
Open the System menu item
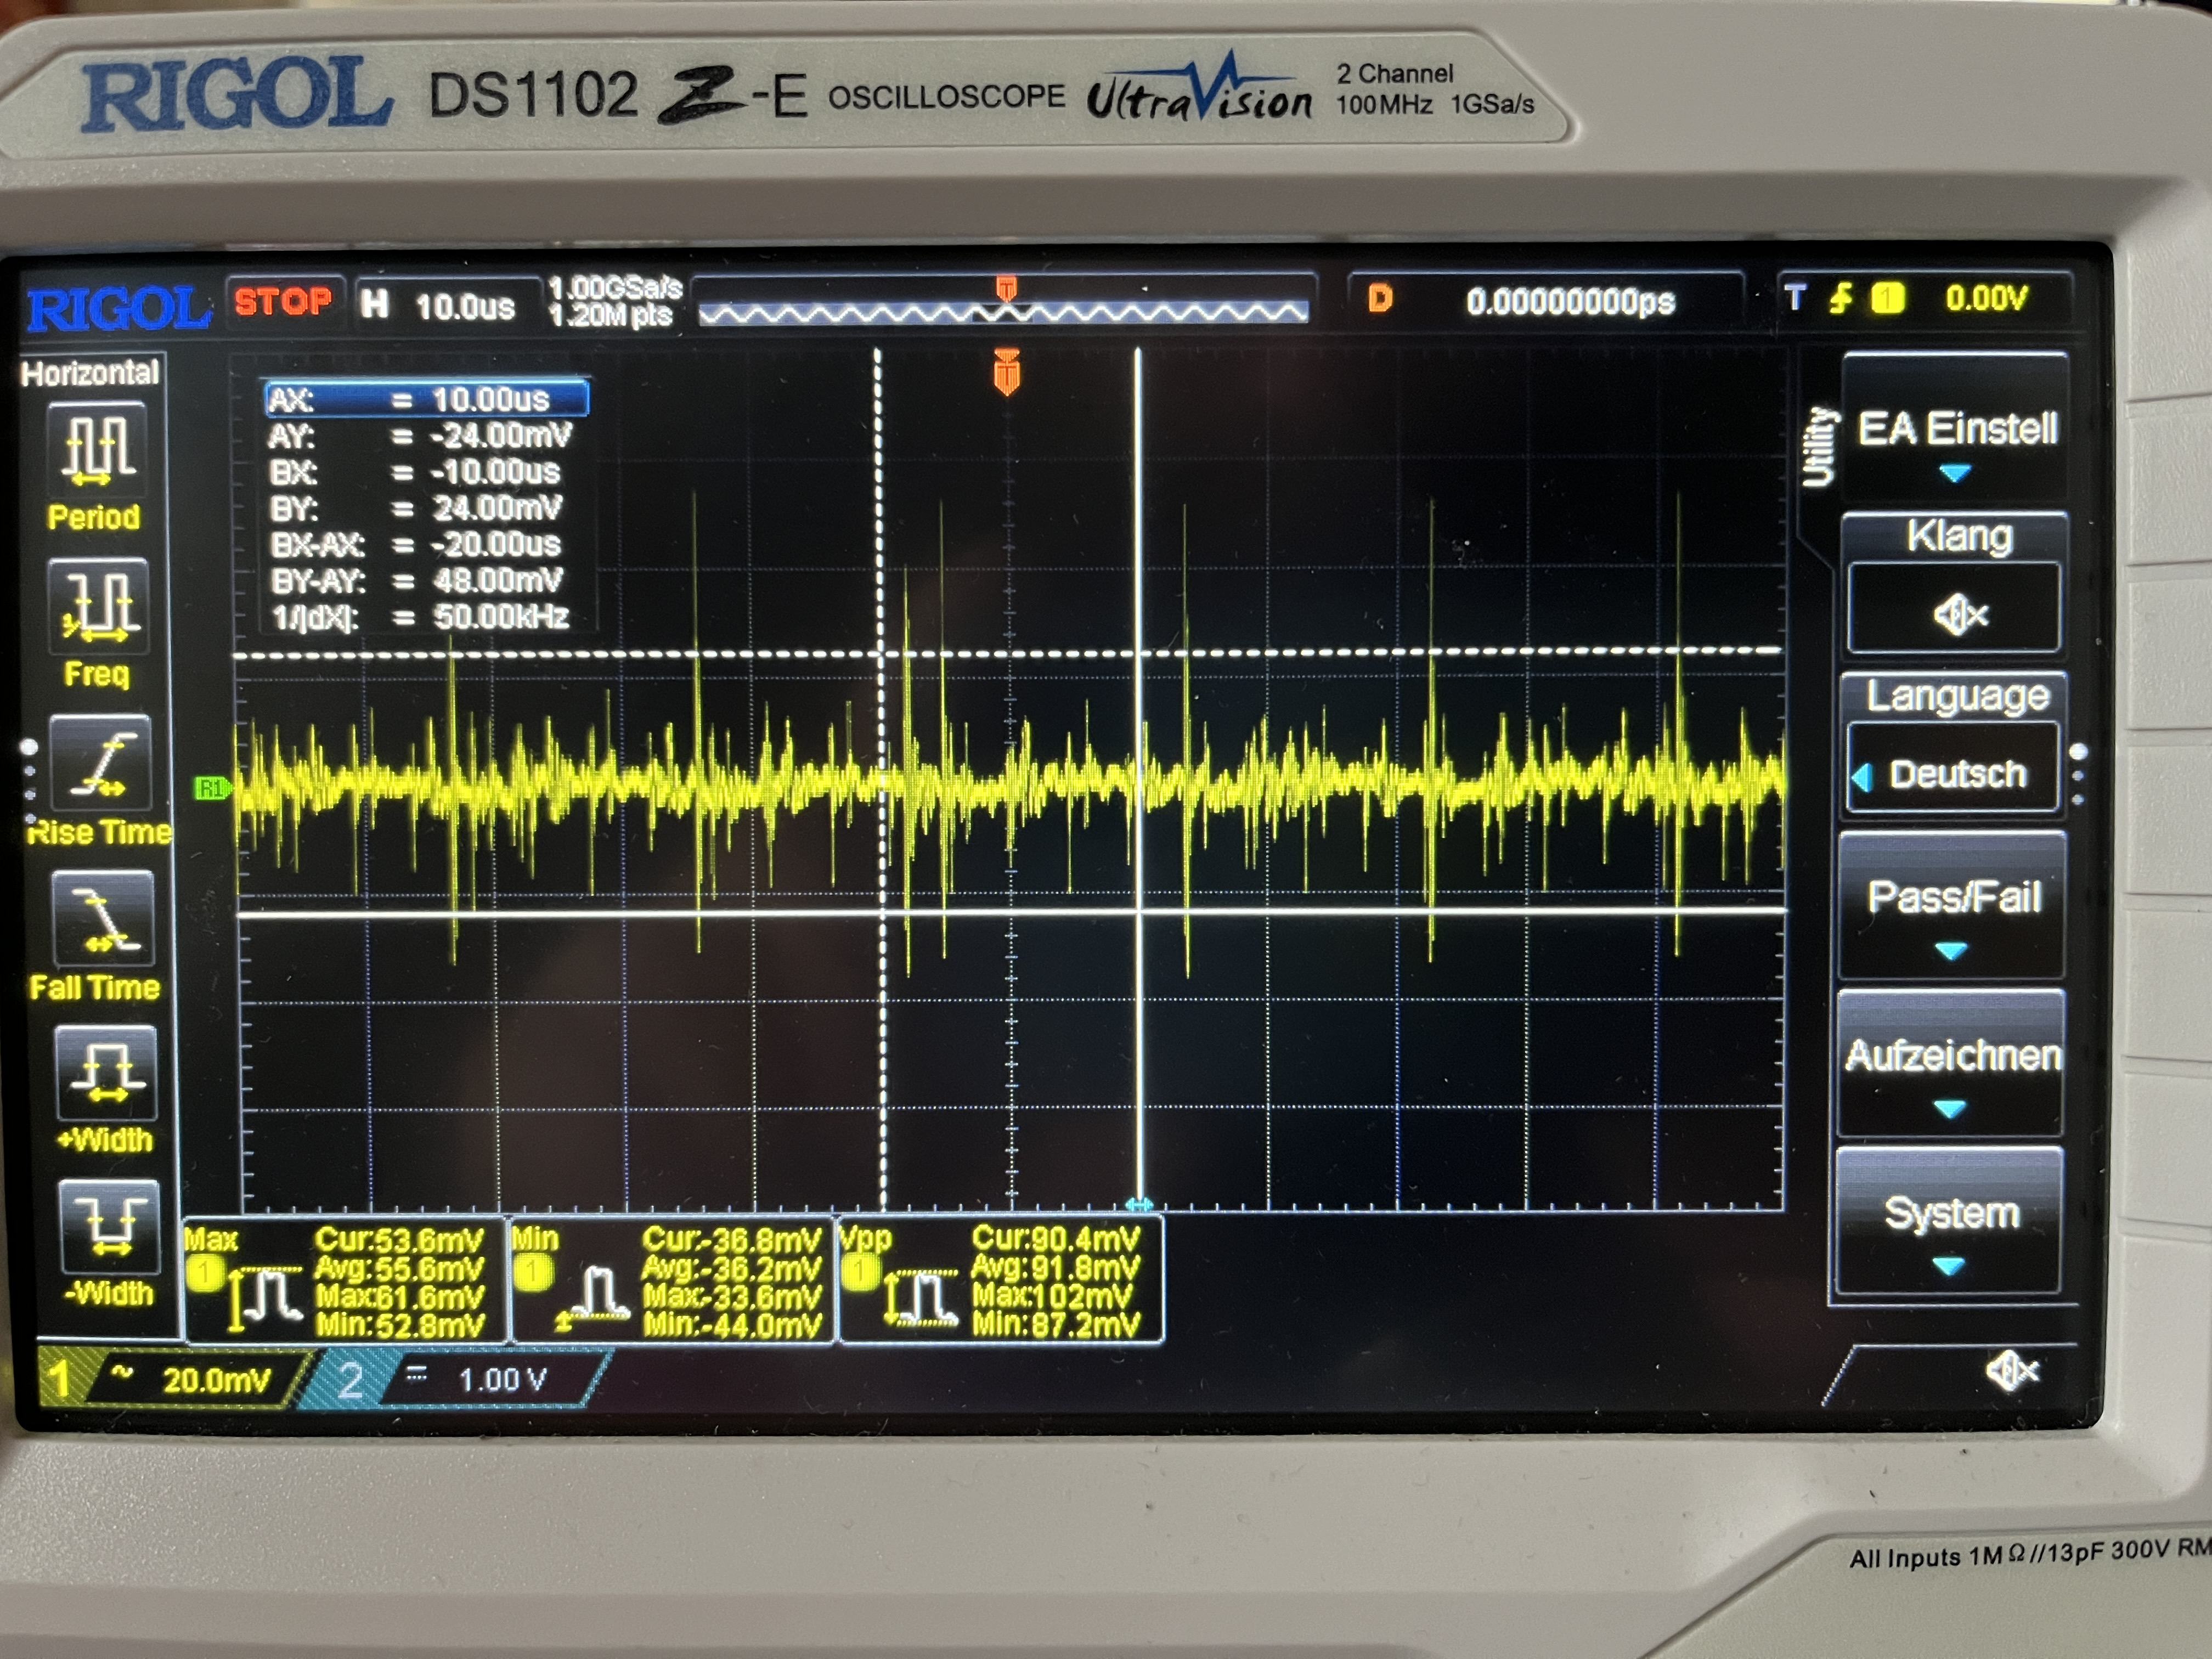[x=1950, y=1222]
